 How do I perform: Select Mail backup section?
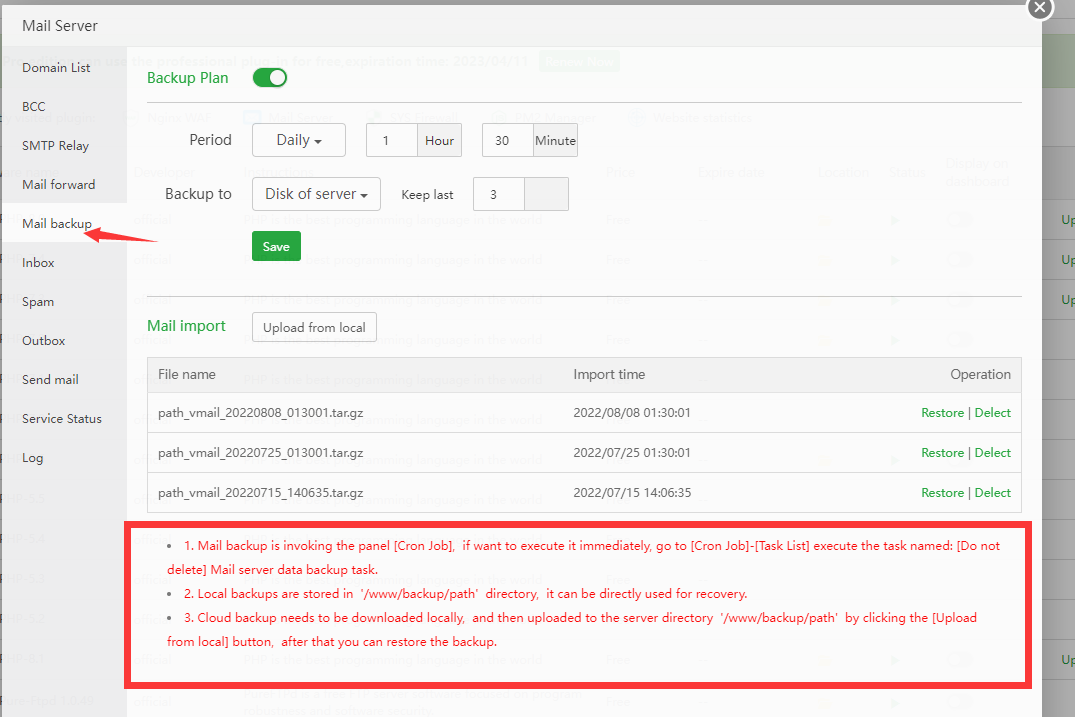pyautogui.click(x=57, y=223)
